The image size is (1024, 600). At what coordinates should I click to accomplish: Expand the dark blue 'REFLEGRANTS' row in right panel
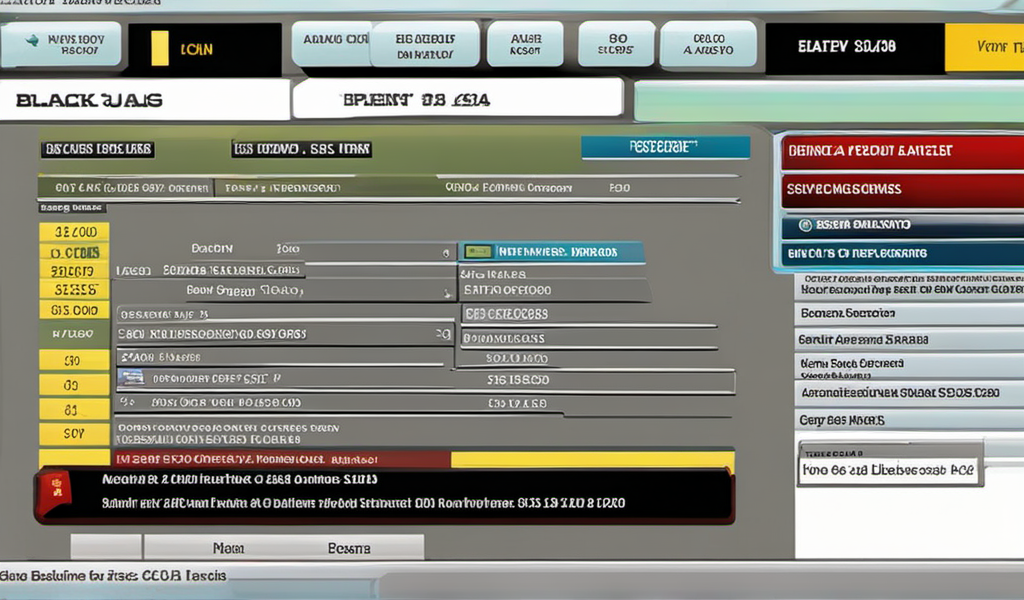[x=900, y=254]
